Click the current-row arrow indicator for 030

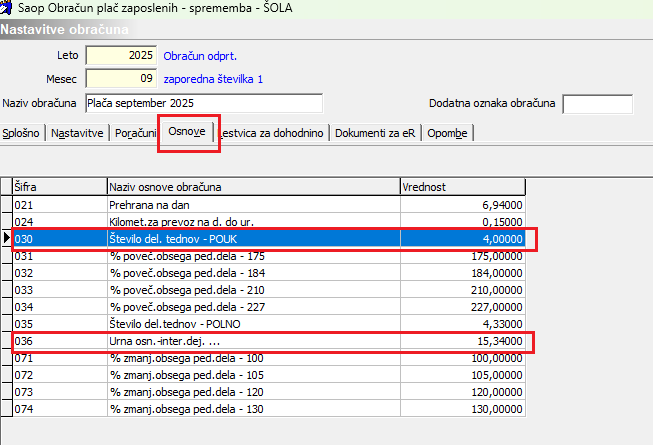pos(6,238)
